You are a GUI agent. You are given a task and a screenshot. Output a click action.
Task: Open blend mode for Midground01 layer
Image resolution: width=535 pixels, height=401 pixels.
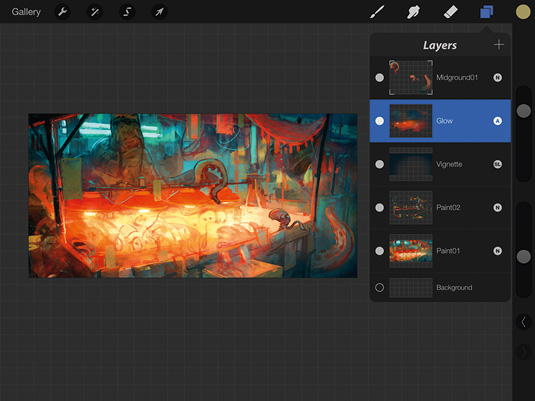click(x=497, y=77)
